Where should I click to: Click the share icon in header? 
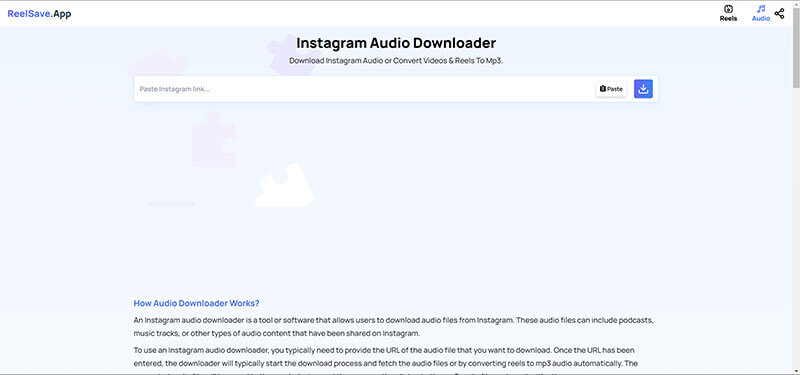(x=779, y=14)
